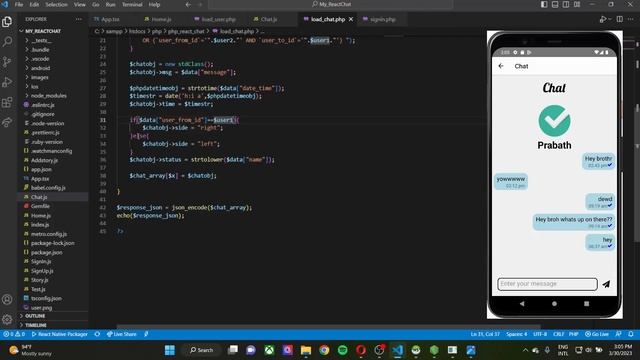Tap the back arrow in emulator Chat header
Viewport: 640px width, 360px height.
tap(501, 66)
